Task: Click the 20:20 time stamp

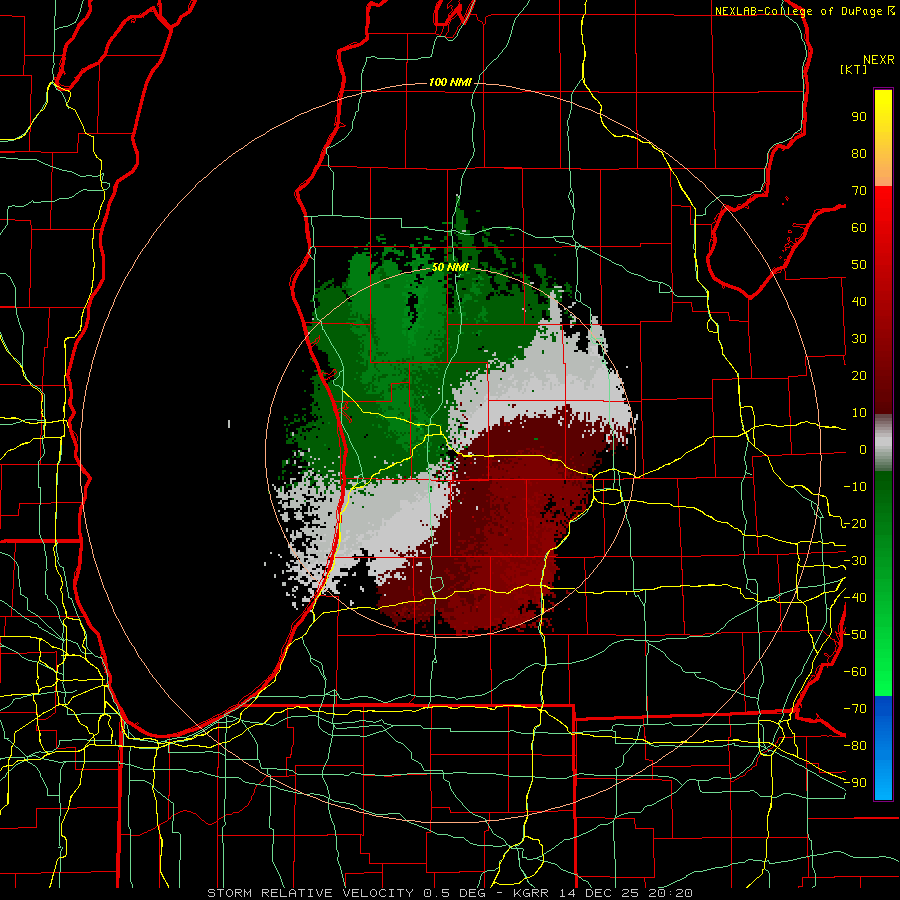Action: [669, 893]
